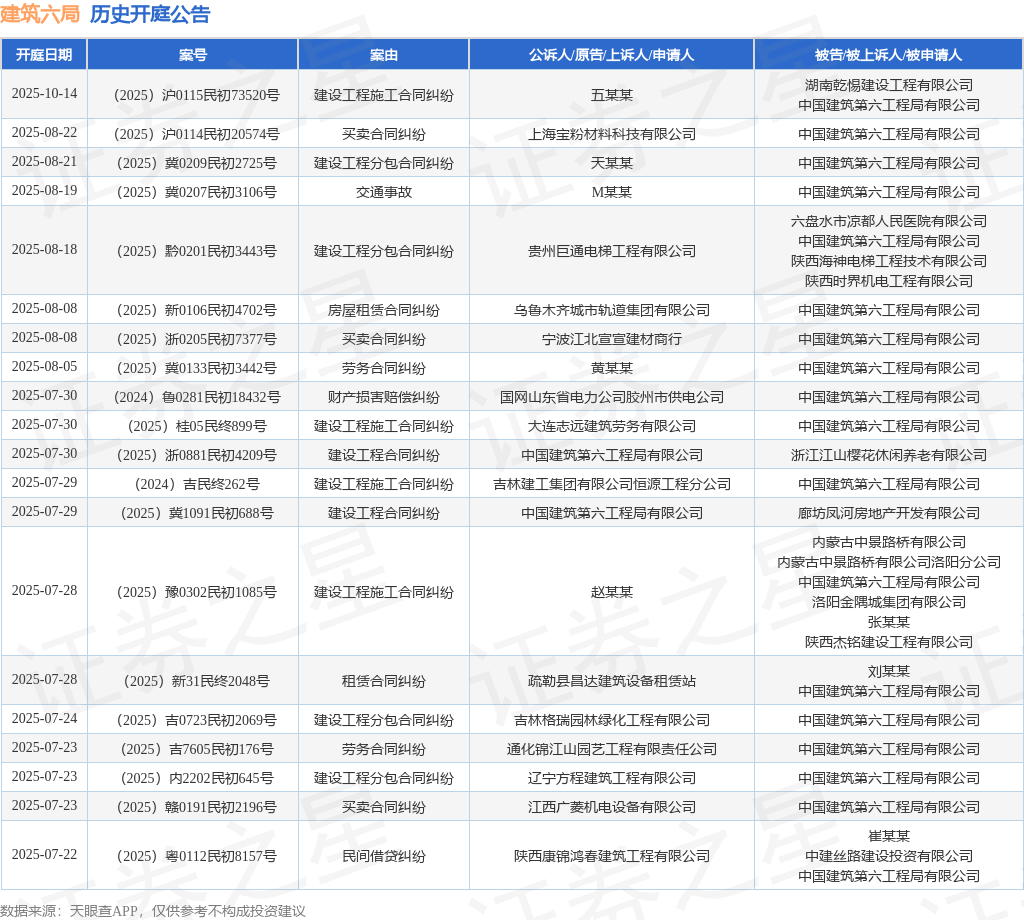Select case number (2025)黔0201民初3443号

(197, 251)
